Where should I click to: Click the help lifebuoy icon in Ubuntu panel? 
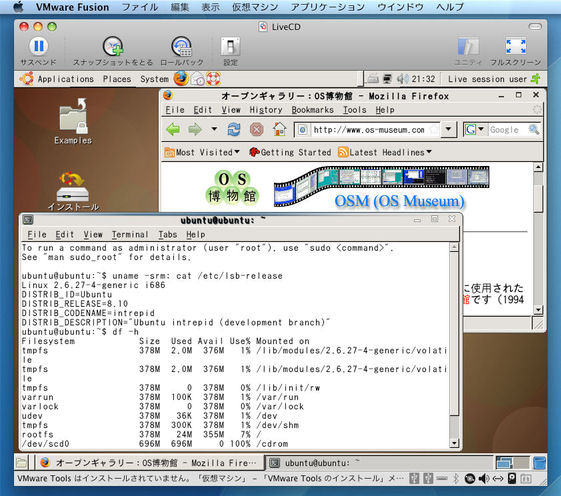click(213, 79)
